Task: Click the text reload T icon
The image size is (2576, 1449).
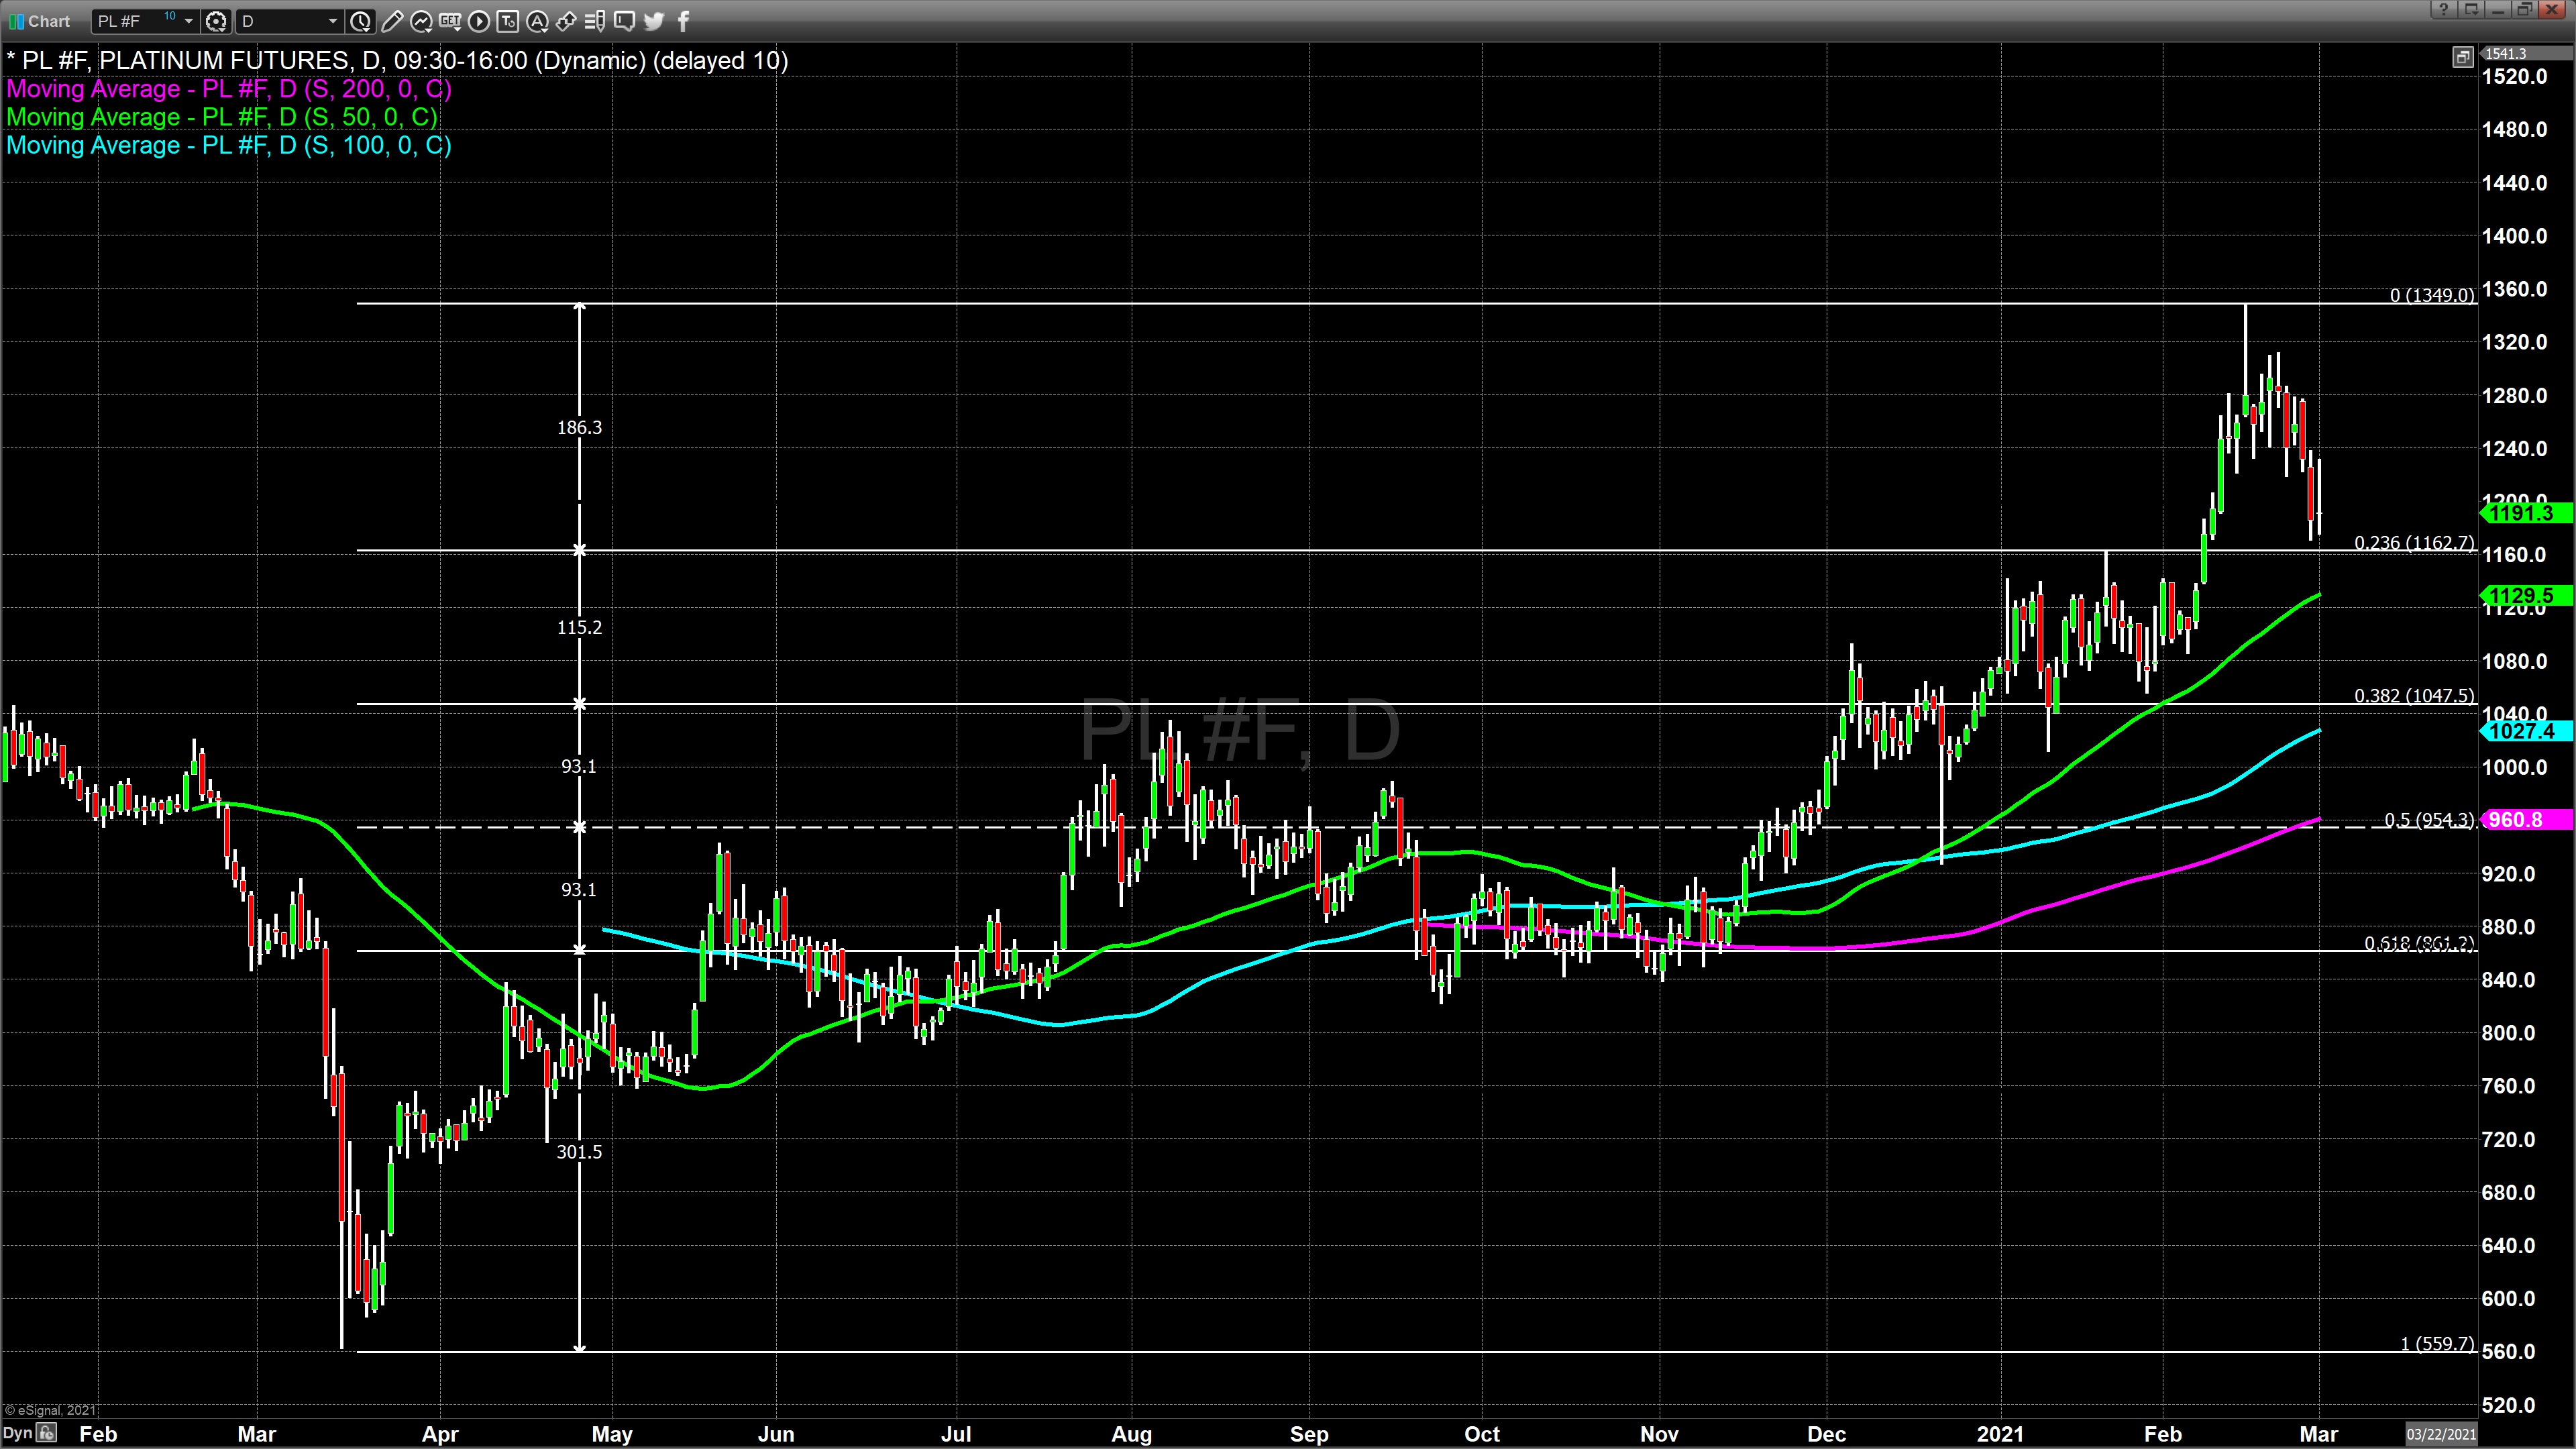Action: tap(508, 21)
